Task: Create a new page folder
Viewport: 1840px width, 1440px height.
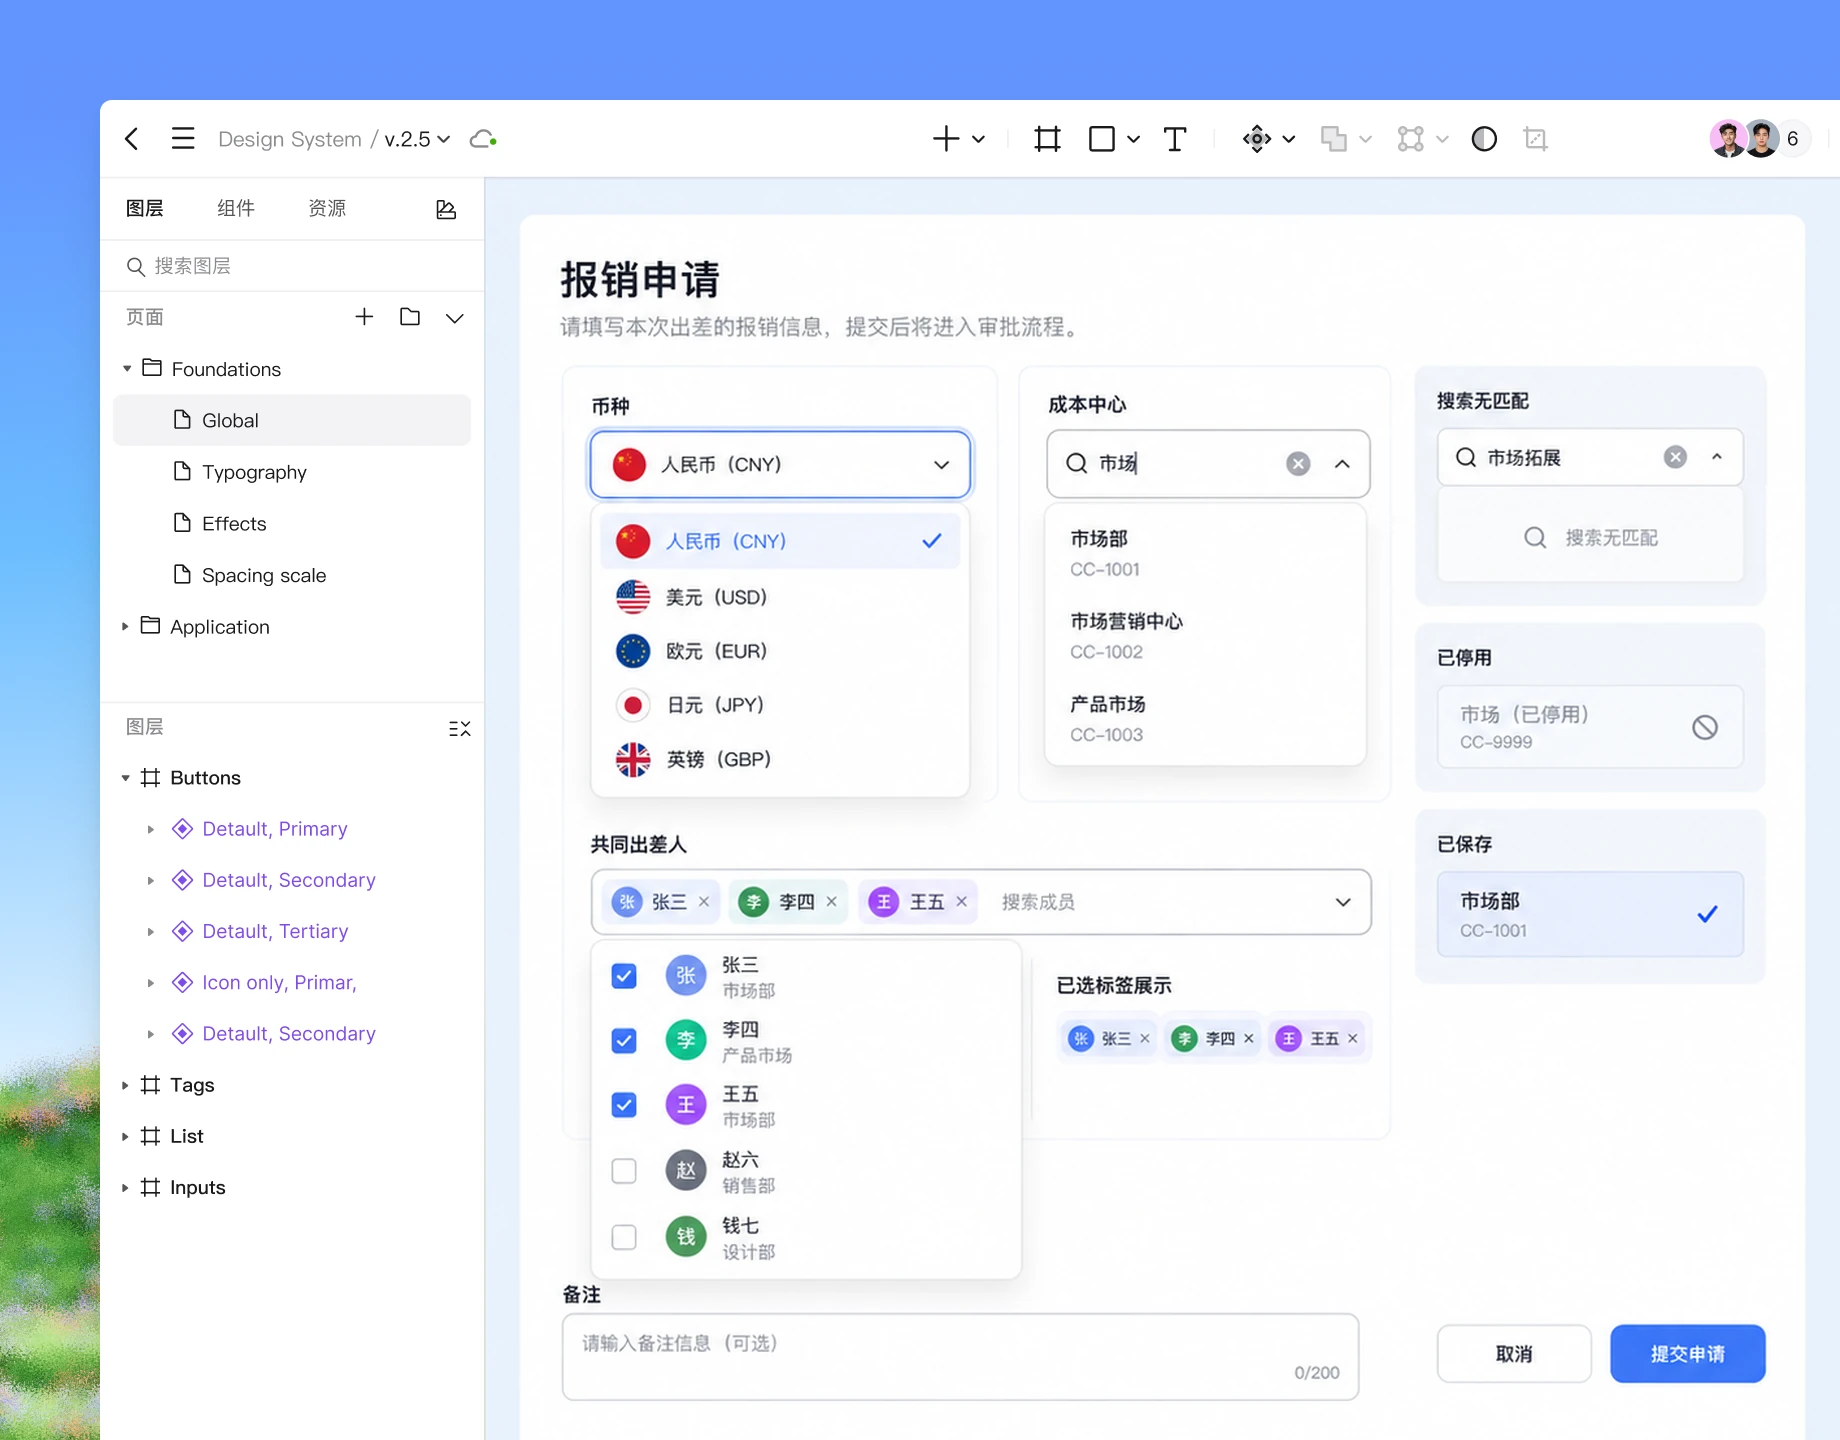Action: click(x=410, y=317)
